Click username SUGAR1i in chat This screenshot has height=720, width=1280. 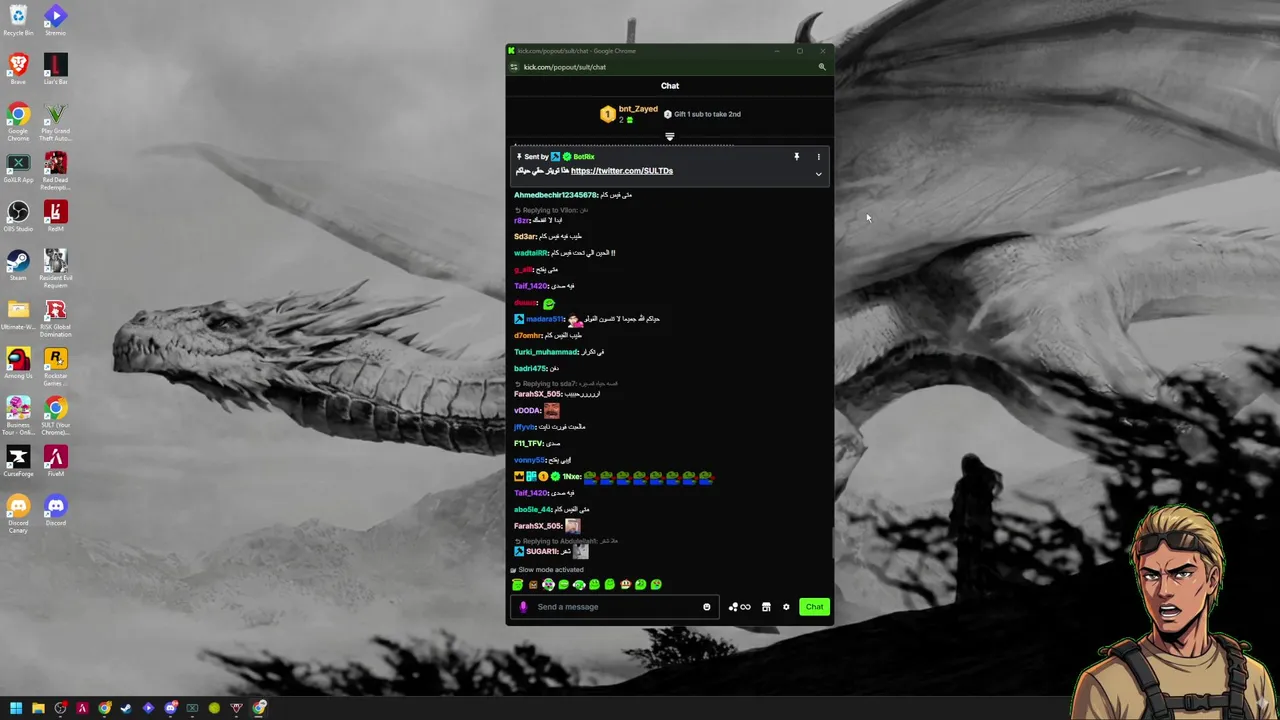click(541, 552)
